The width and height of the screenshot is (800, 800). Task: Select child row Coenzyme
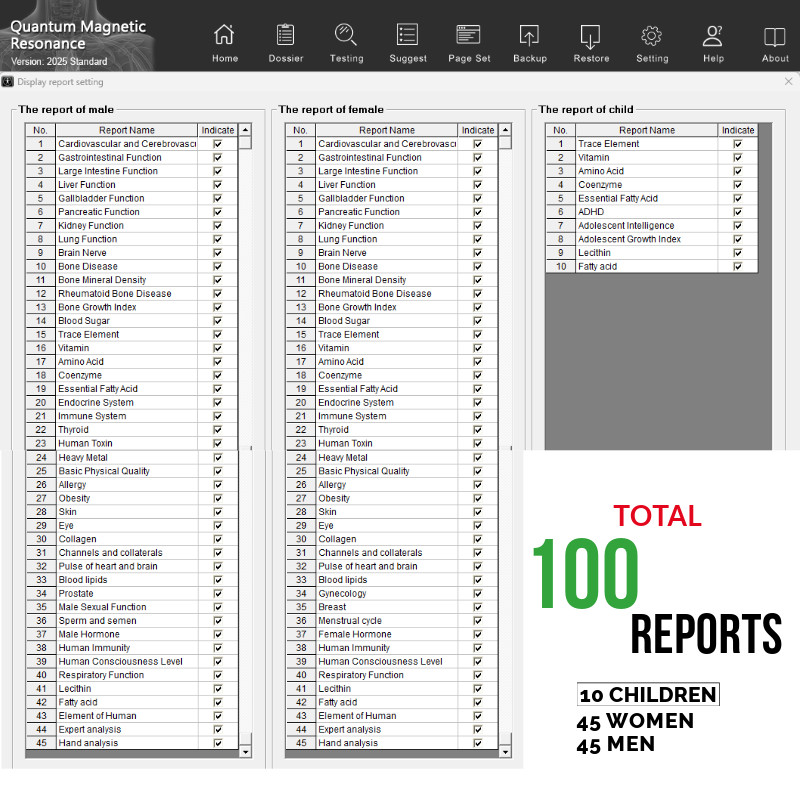(652, 185)
